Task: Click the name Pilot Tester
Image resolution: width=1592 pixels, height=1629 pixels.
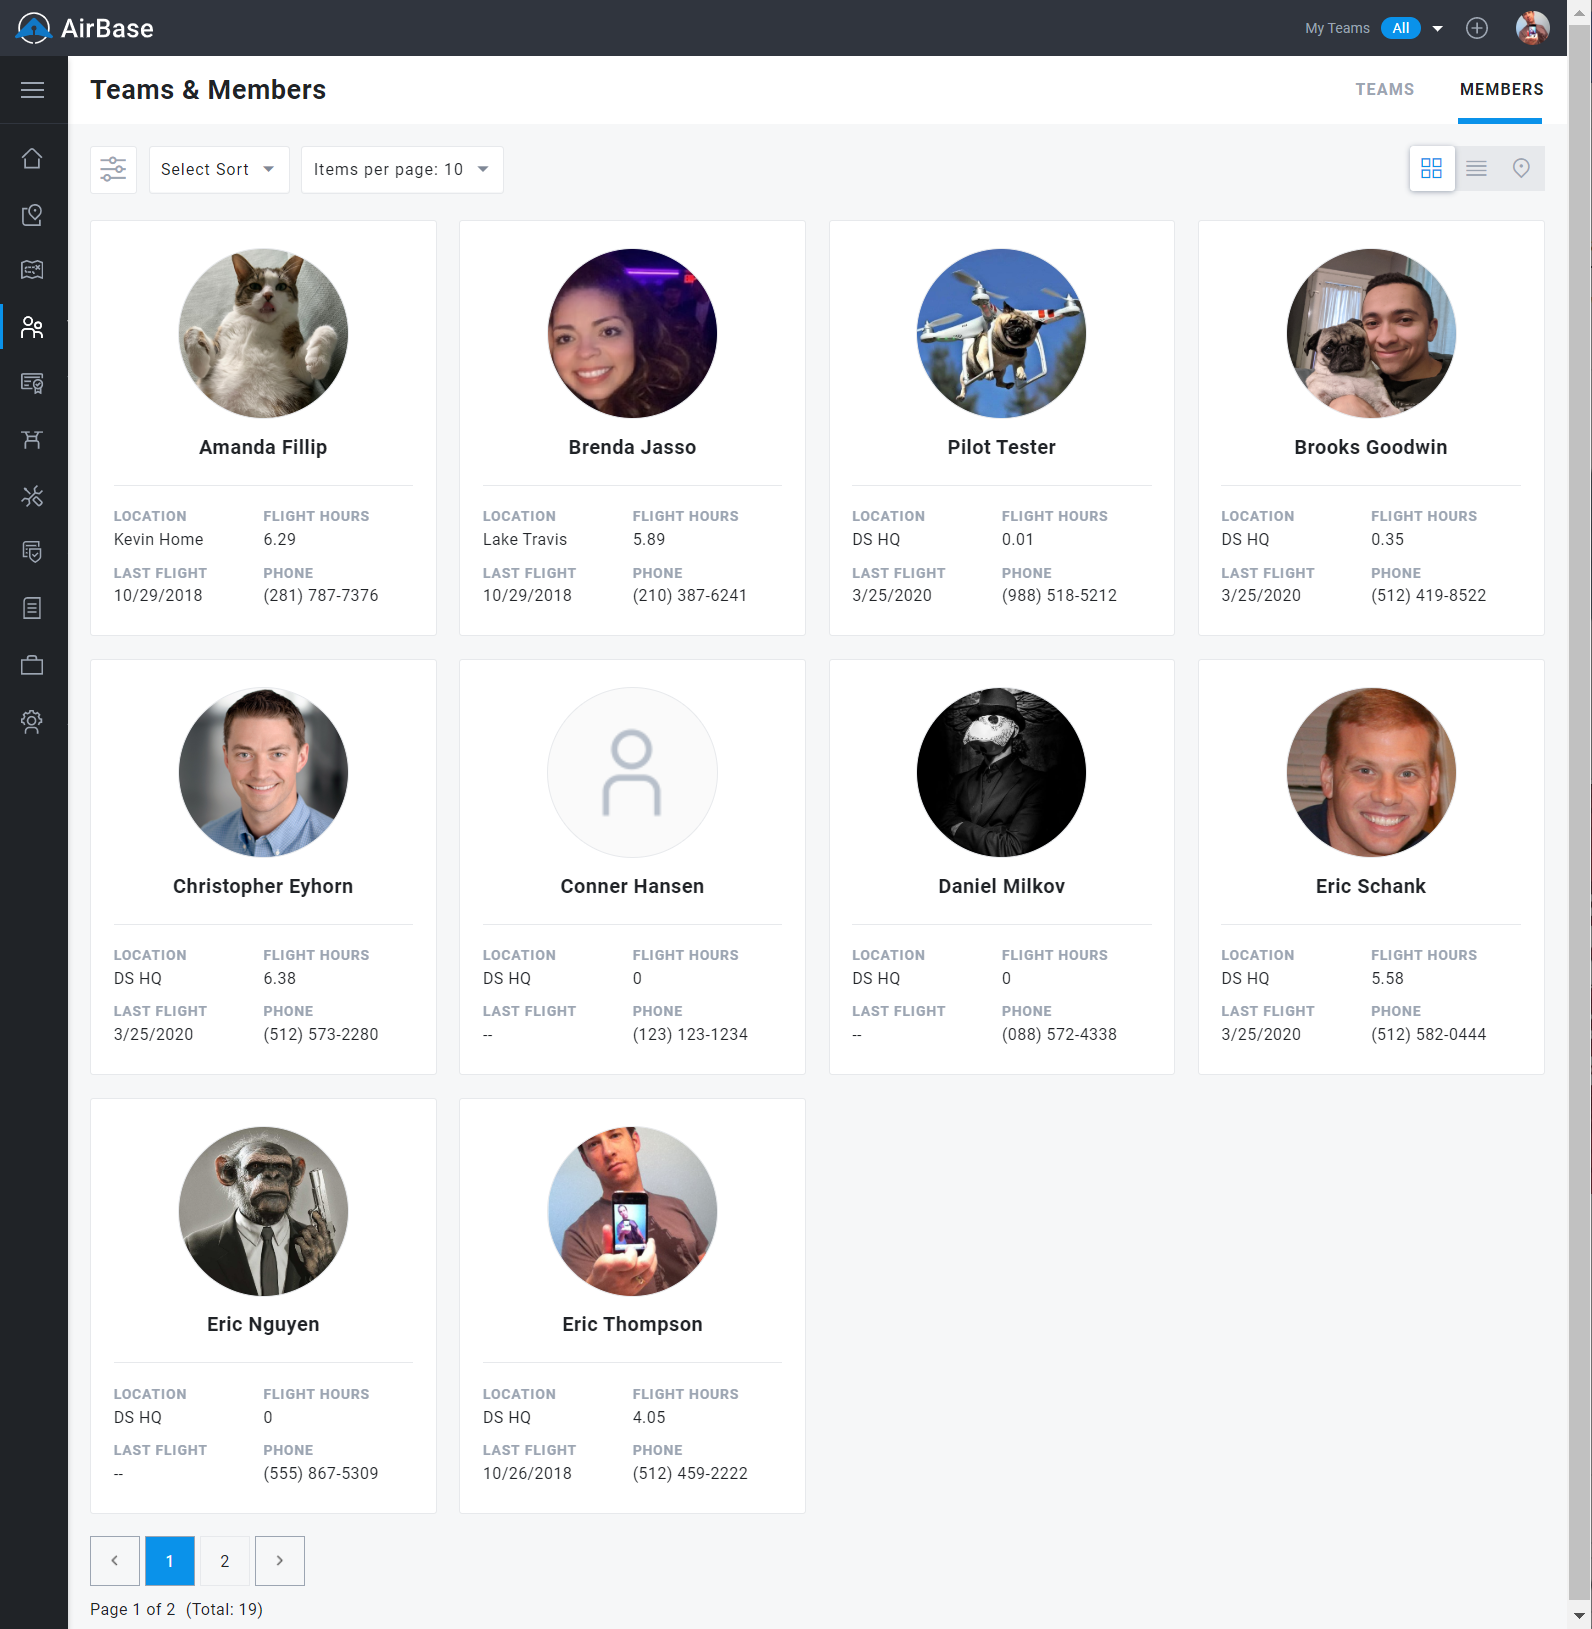Action: pos(1001,447)
